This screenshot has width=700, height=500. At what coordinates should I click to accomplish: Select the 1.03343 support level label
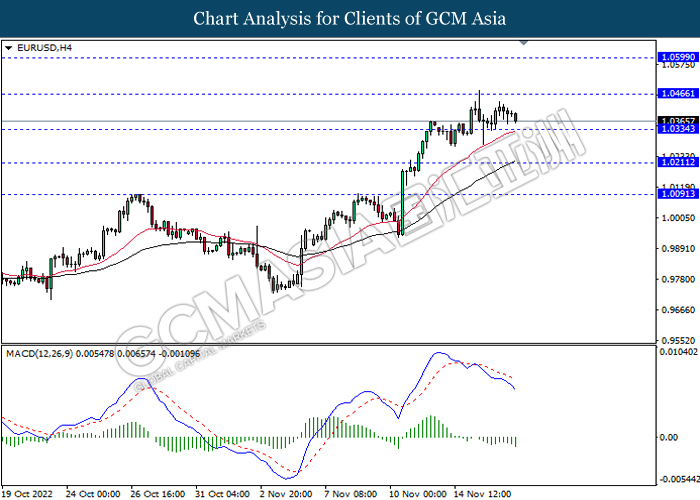[673, 129]
